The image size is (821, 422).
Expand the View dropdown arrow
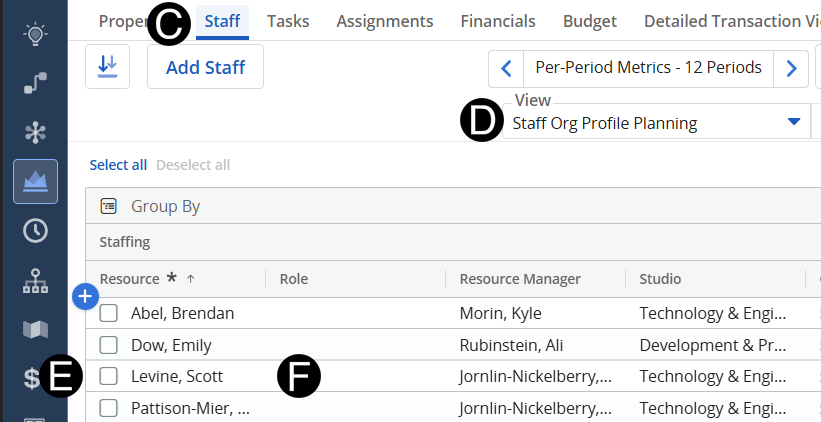(794, 122)
